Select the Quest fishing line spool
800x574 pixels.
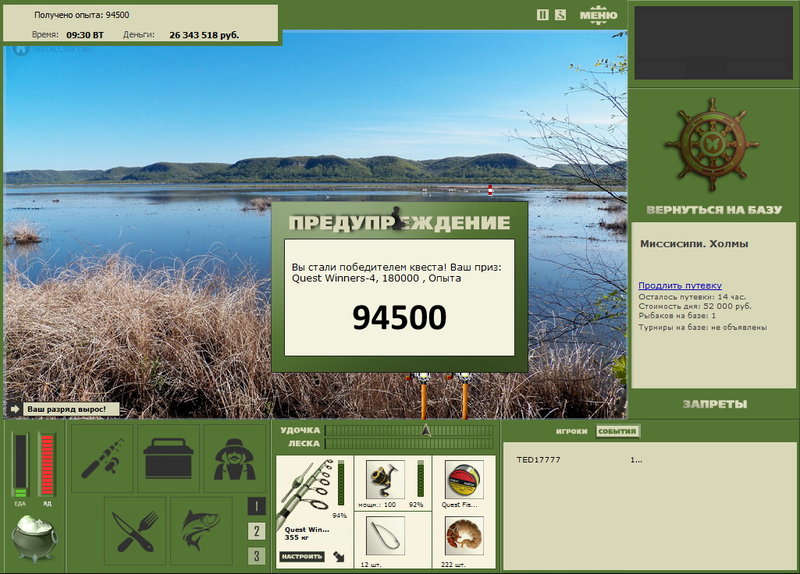pyautogui.click(x=463, y=480)
